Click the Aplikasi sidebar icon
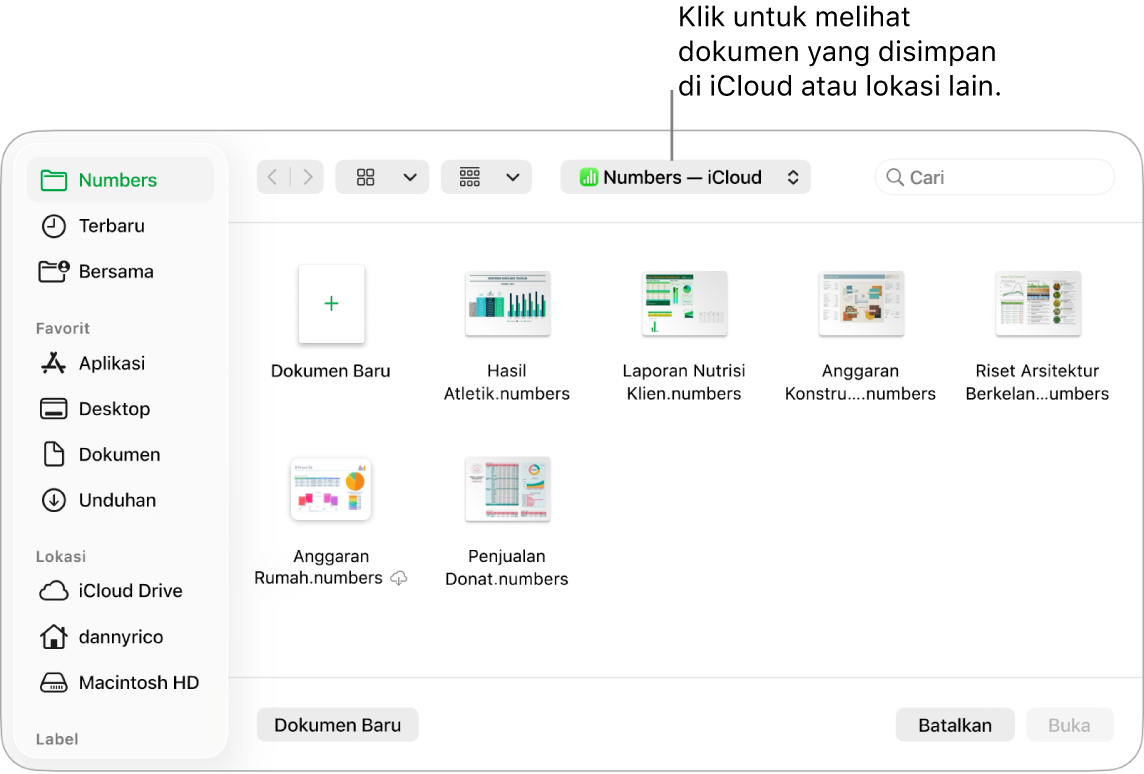Image resolution: width=1144 pixels, height=774 pixels. [53, 363]
